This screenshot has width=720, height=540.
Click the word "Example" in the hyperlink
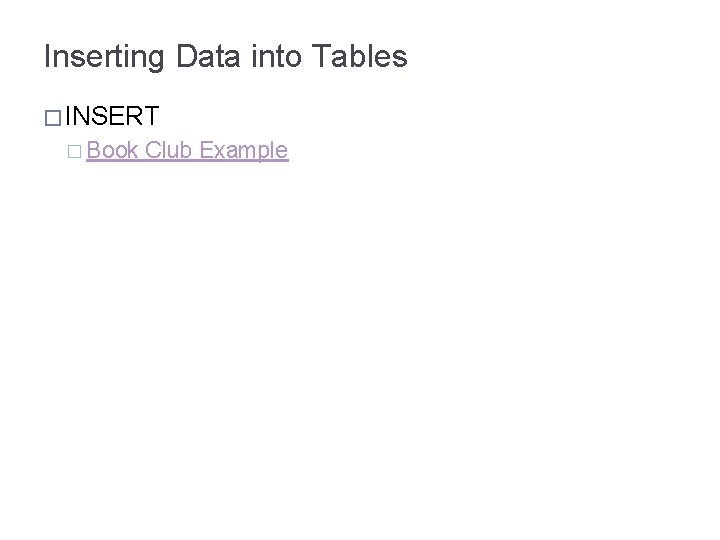[x=243, y=151]
